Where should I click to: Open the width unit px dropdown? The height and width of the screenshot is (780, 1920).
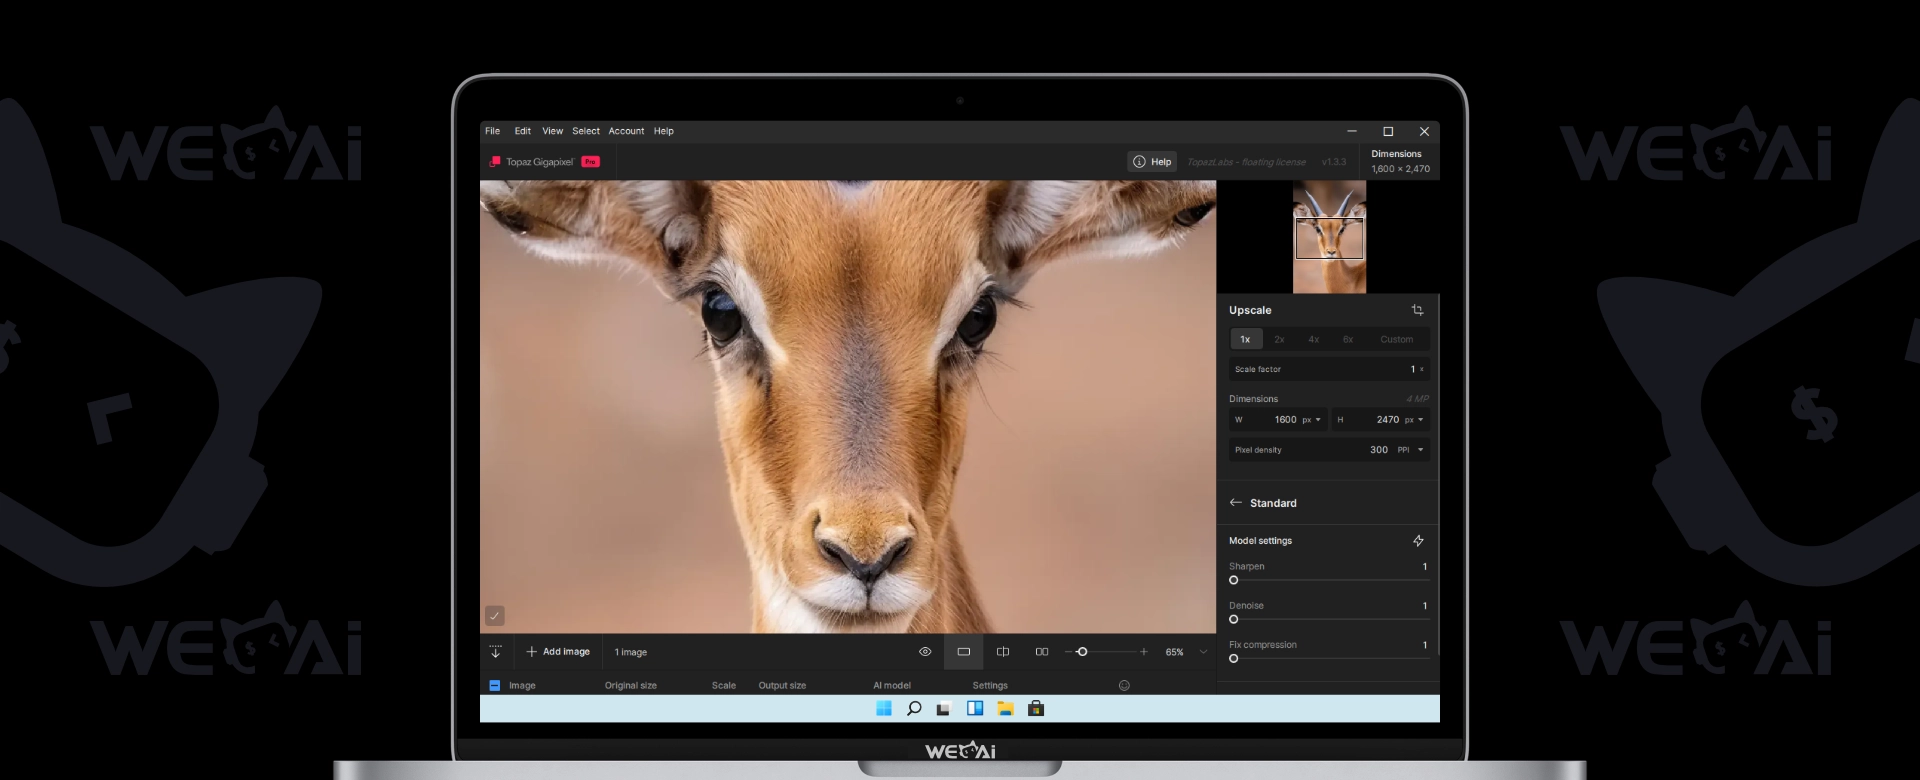[x=1311, y=420]
